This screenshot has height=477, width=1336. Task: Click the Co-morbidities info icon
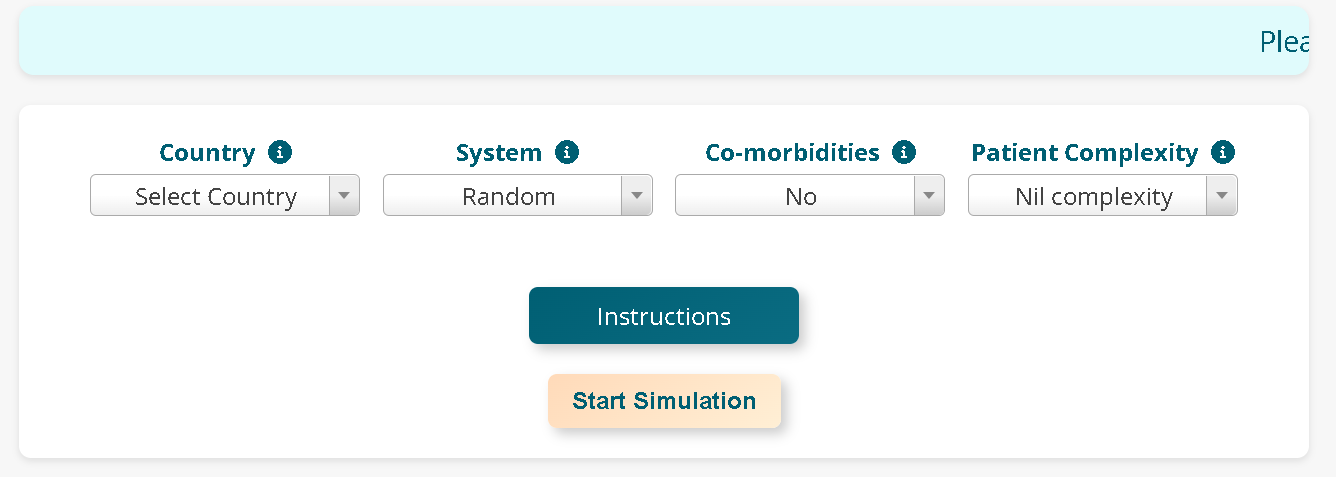tap(904, 152)
